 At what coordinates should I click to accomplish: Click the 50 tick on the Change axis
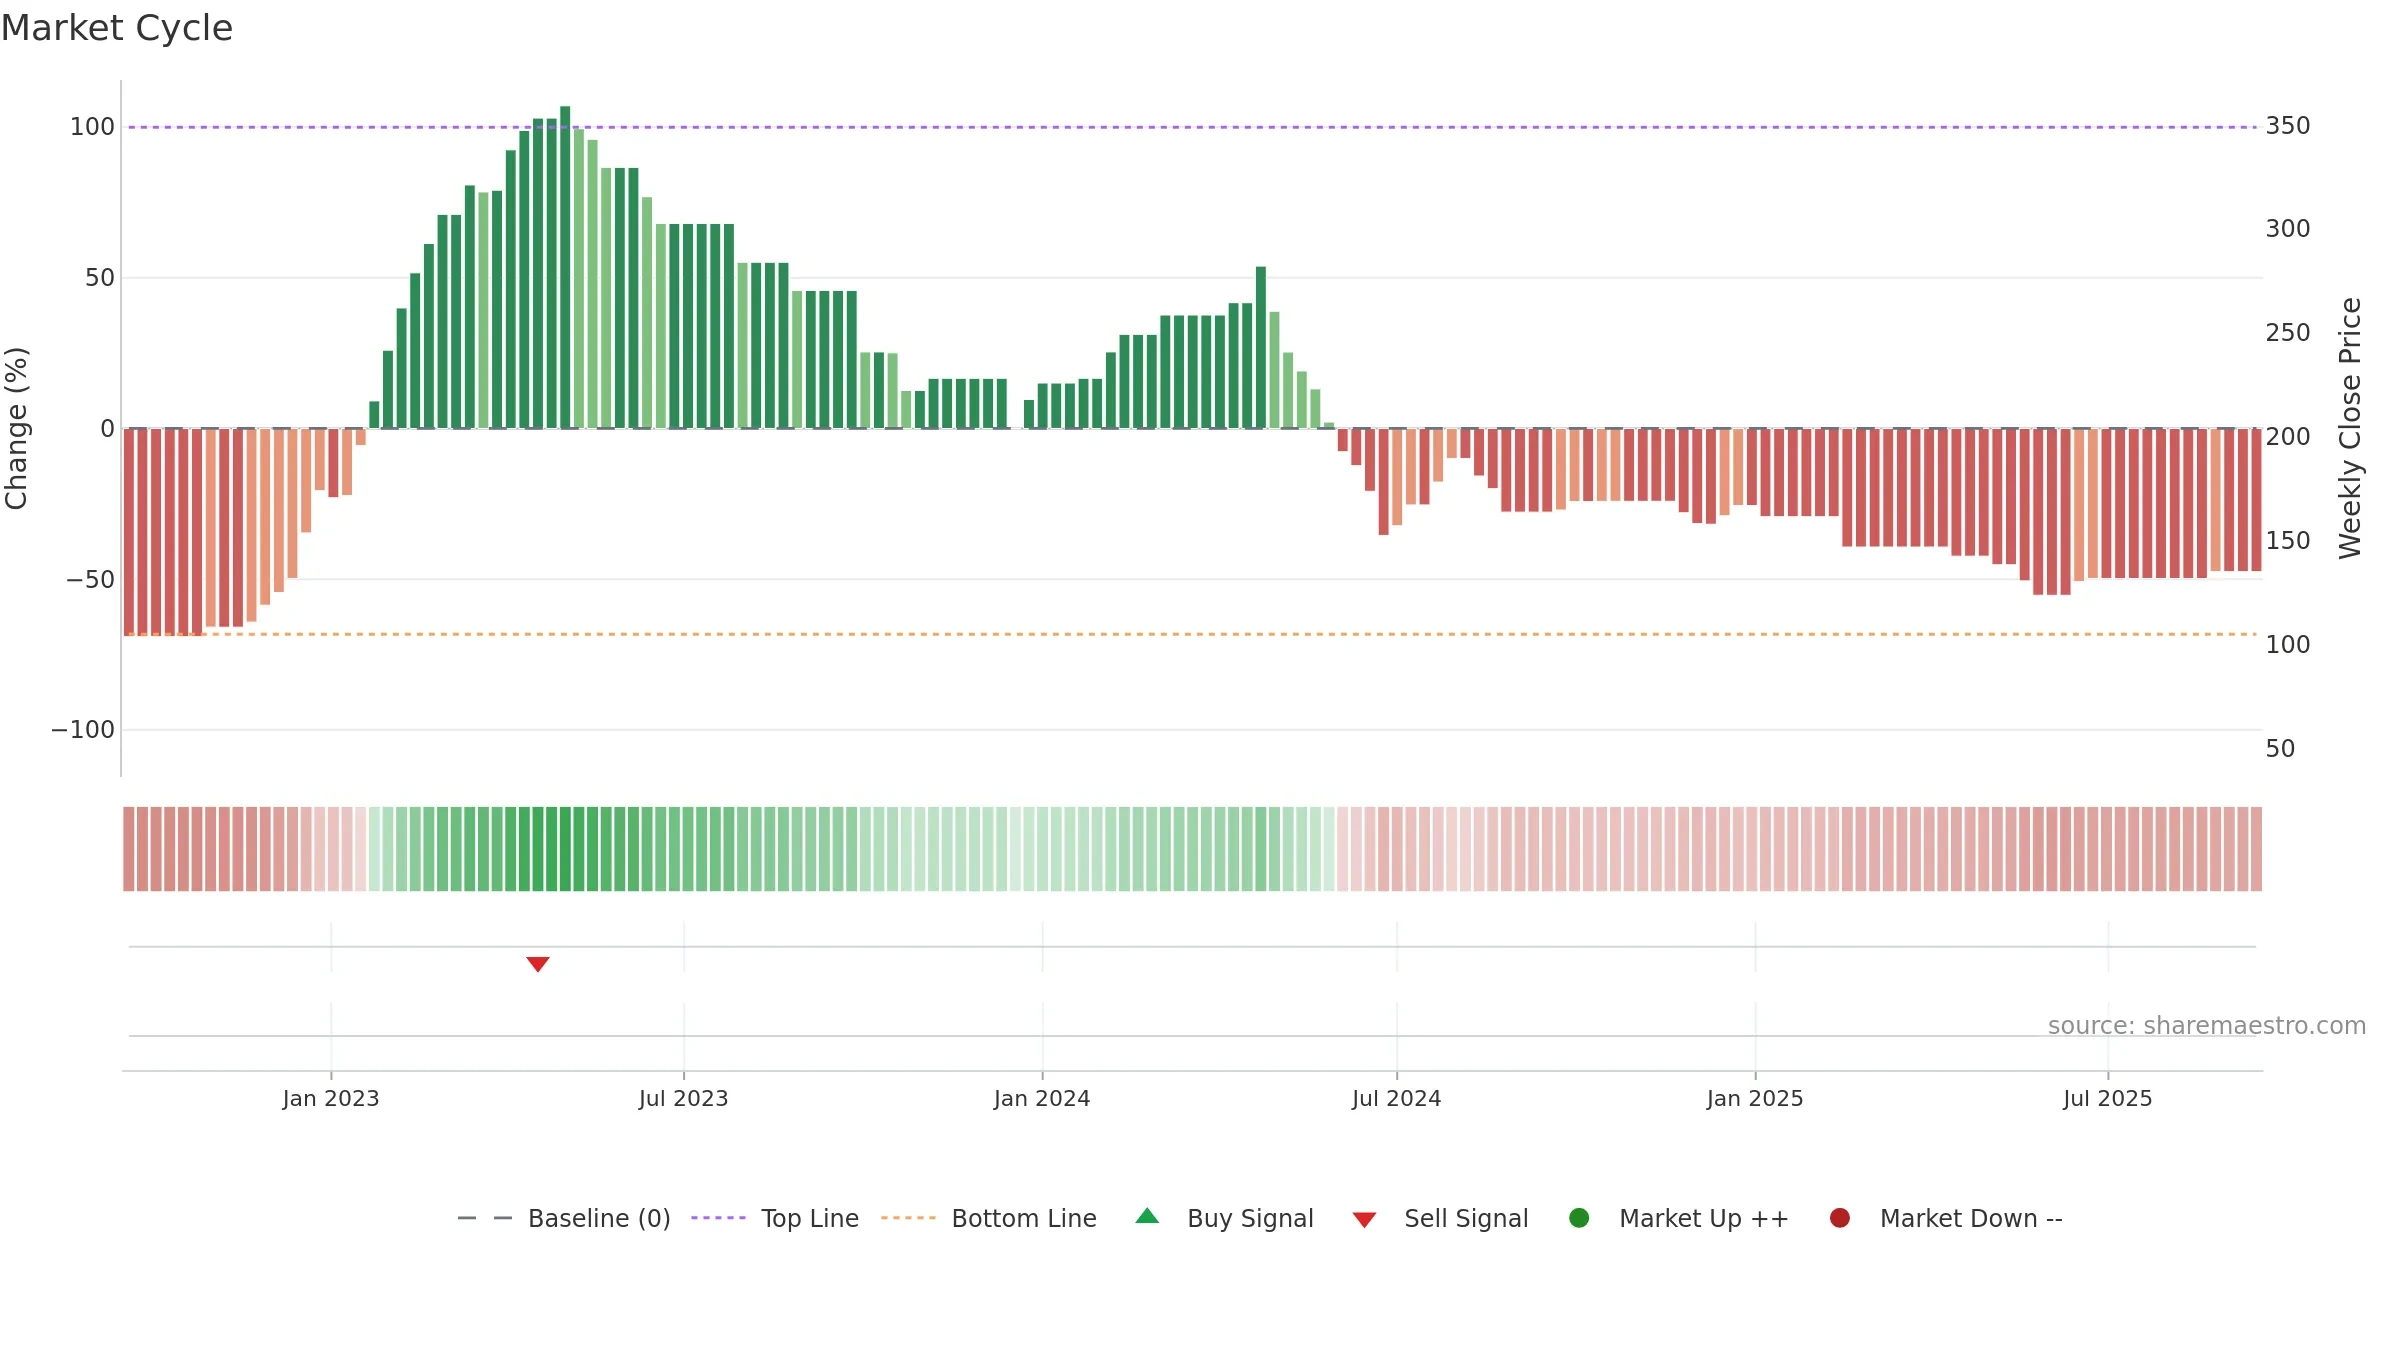pyautogui.click(x=100, y=278)
